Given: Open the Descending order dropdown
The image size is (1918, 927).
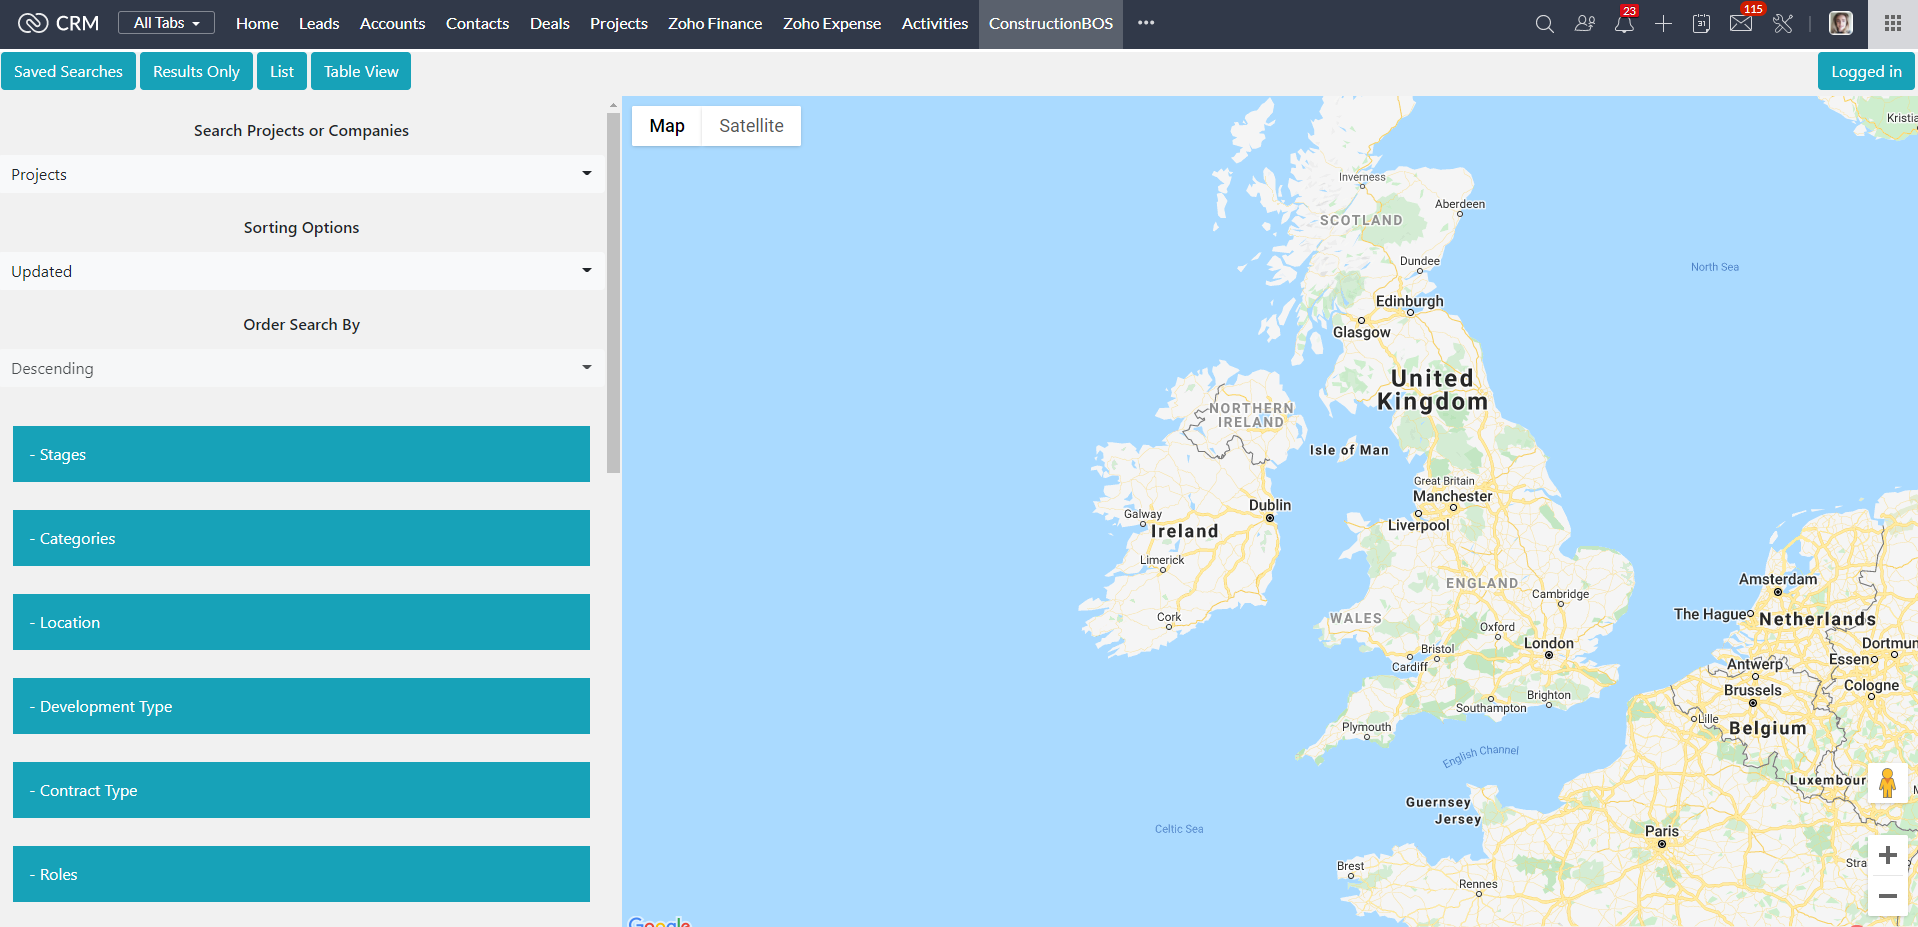Looking at the screenshot, I should point(301,368).
